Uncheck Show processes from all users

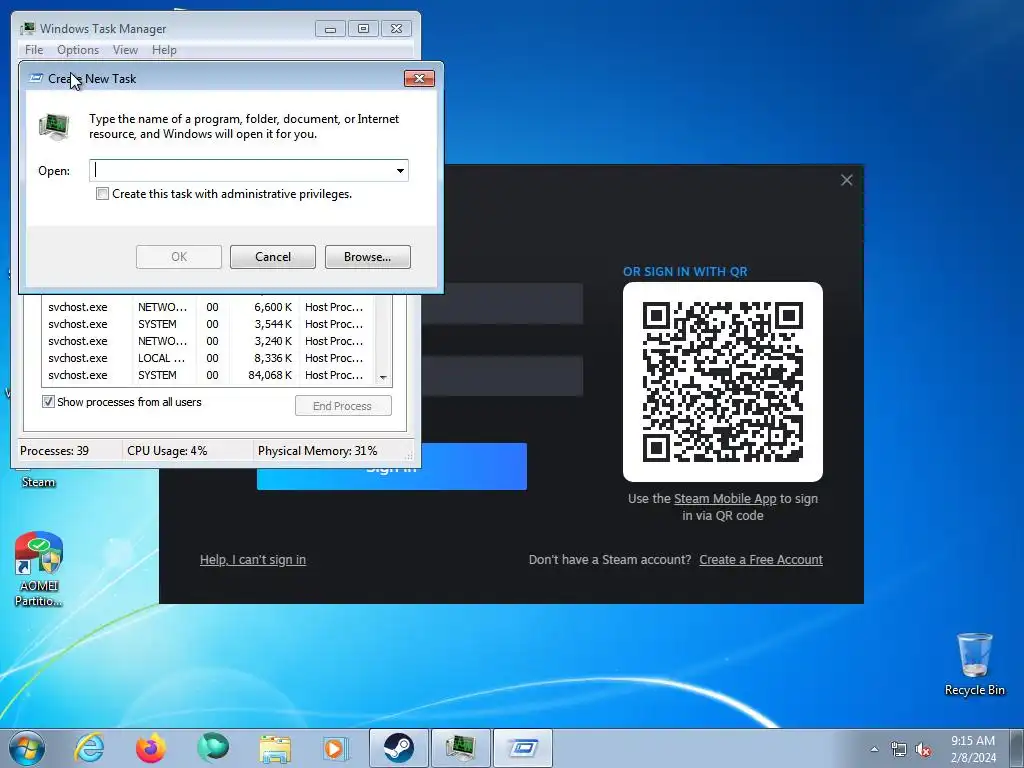pos(48,402)
